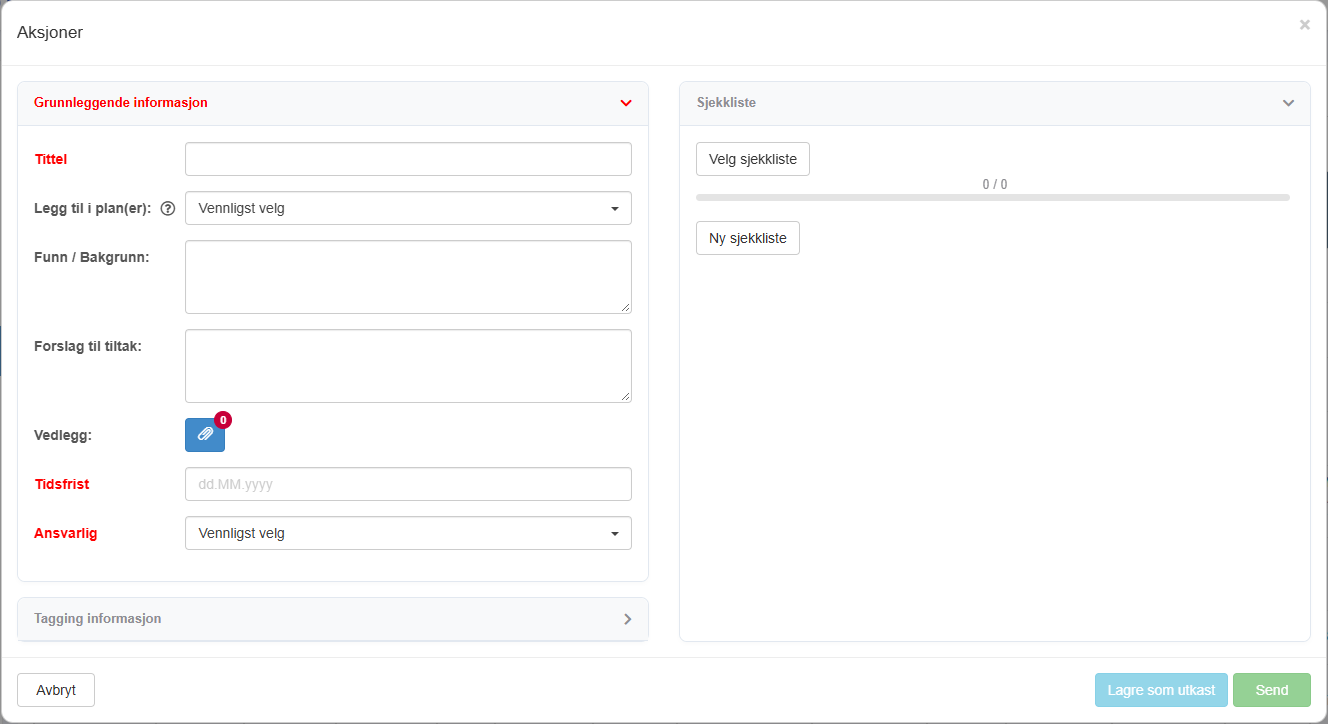Click into the Forslag til tiltak text area
Viewport: 1328px width, 724px height.
[408, 366]
